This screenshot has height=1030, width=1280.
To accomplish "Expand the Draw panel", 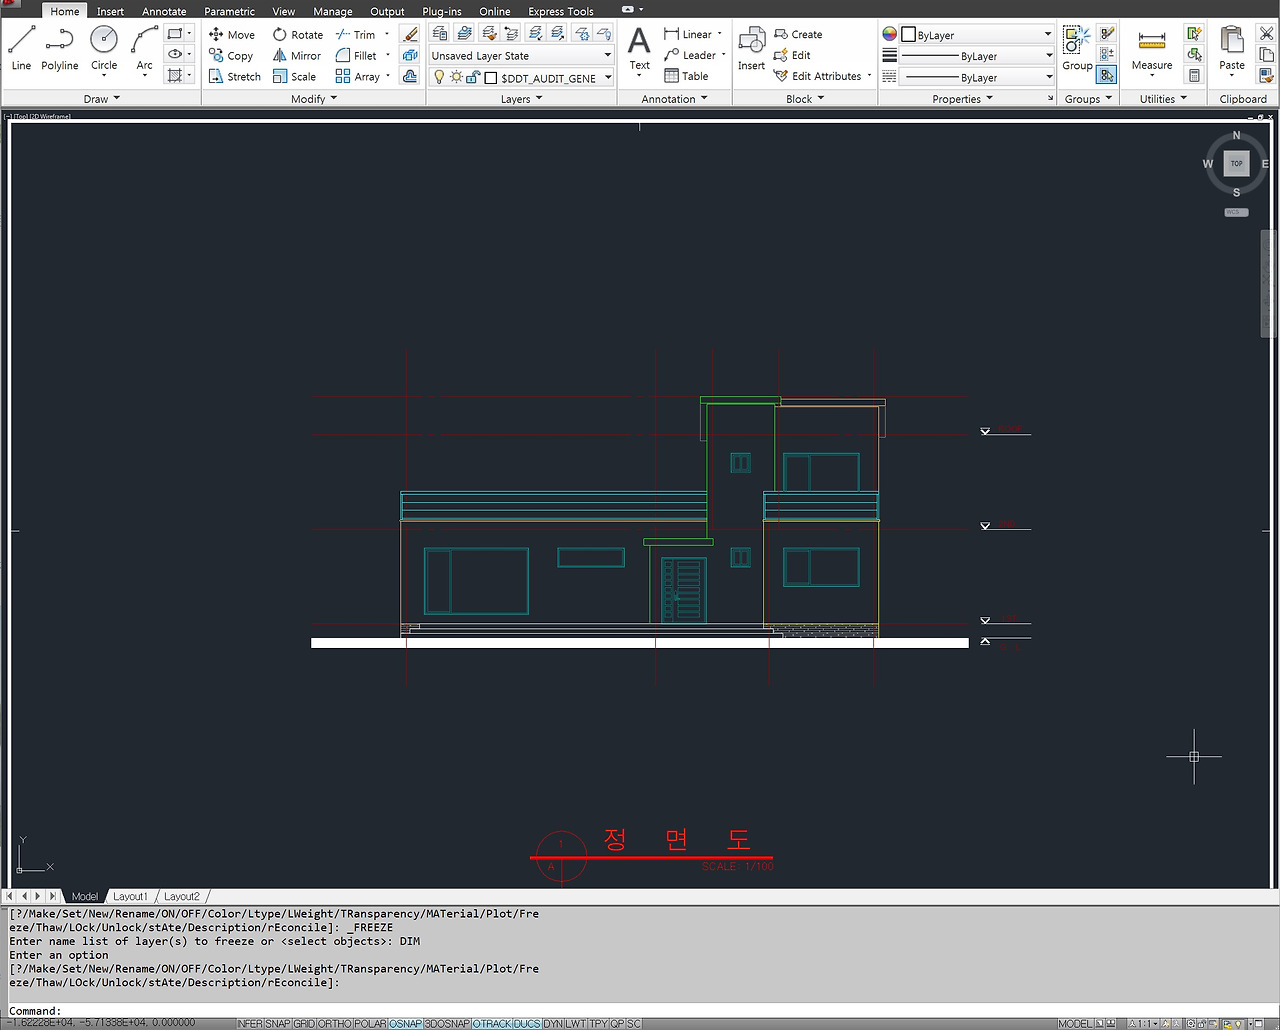I will [x=101, y=99].
